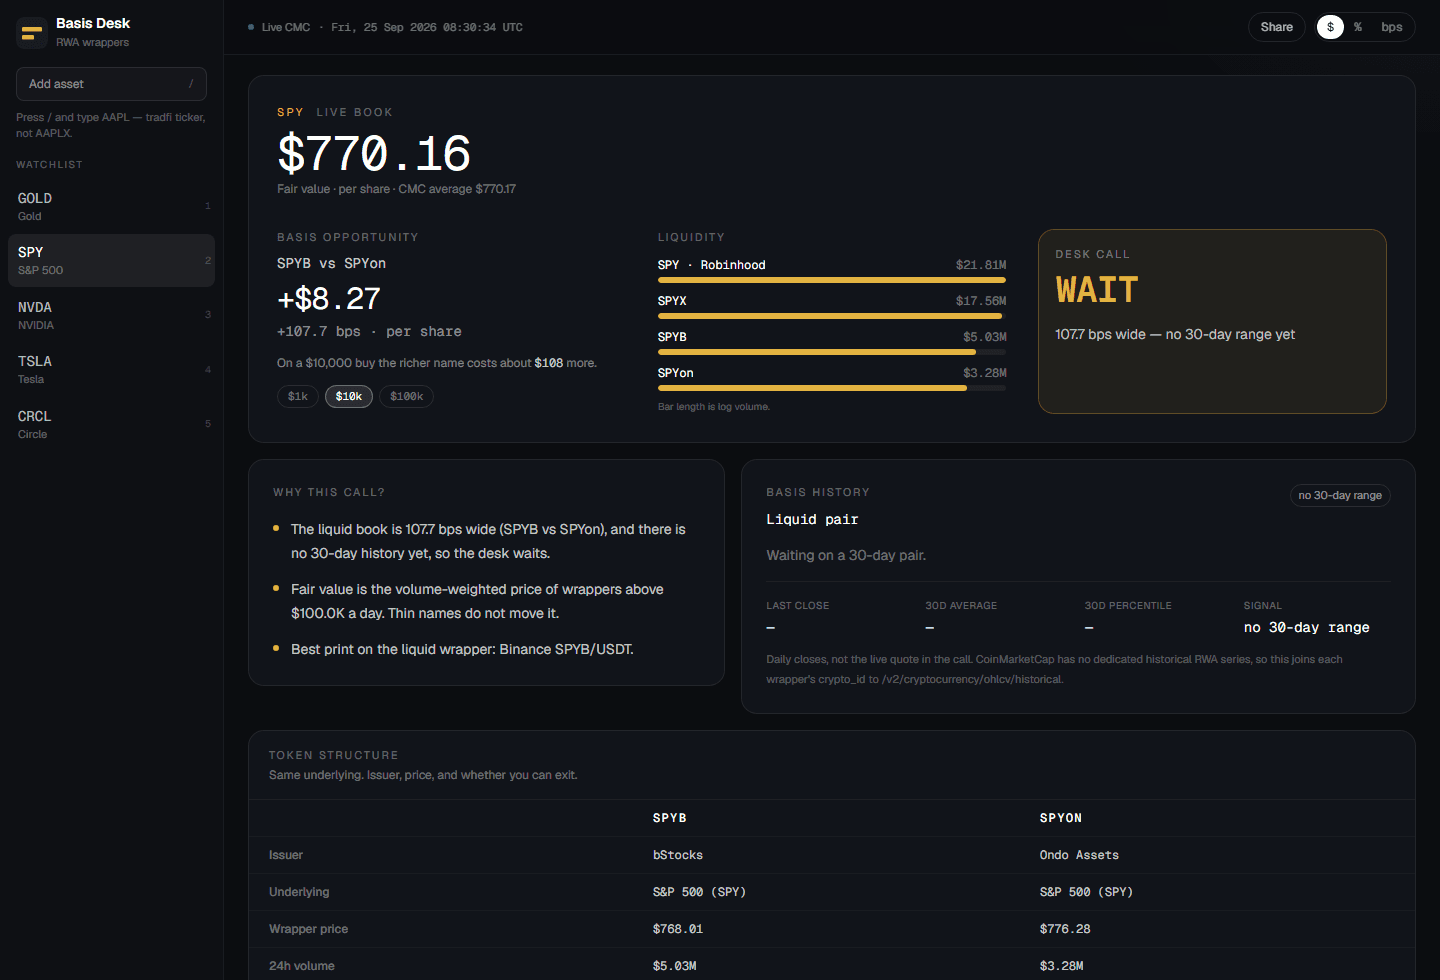Viewport: 1440px width, 980px height.
Task: Open CRCL Circle from the watchlist
Action: pyautogui.click(x=111, y=424)
